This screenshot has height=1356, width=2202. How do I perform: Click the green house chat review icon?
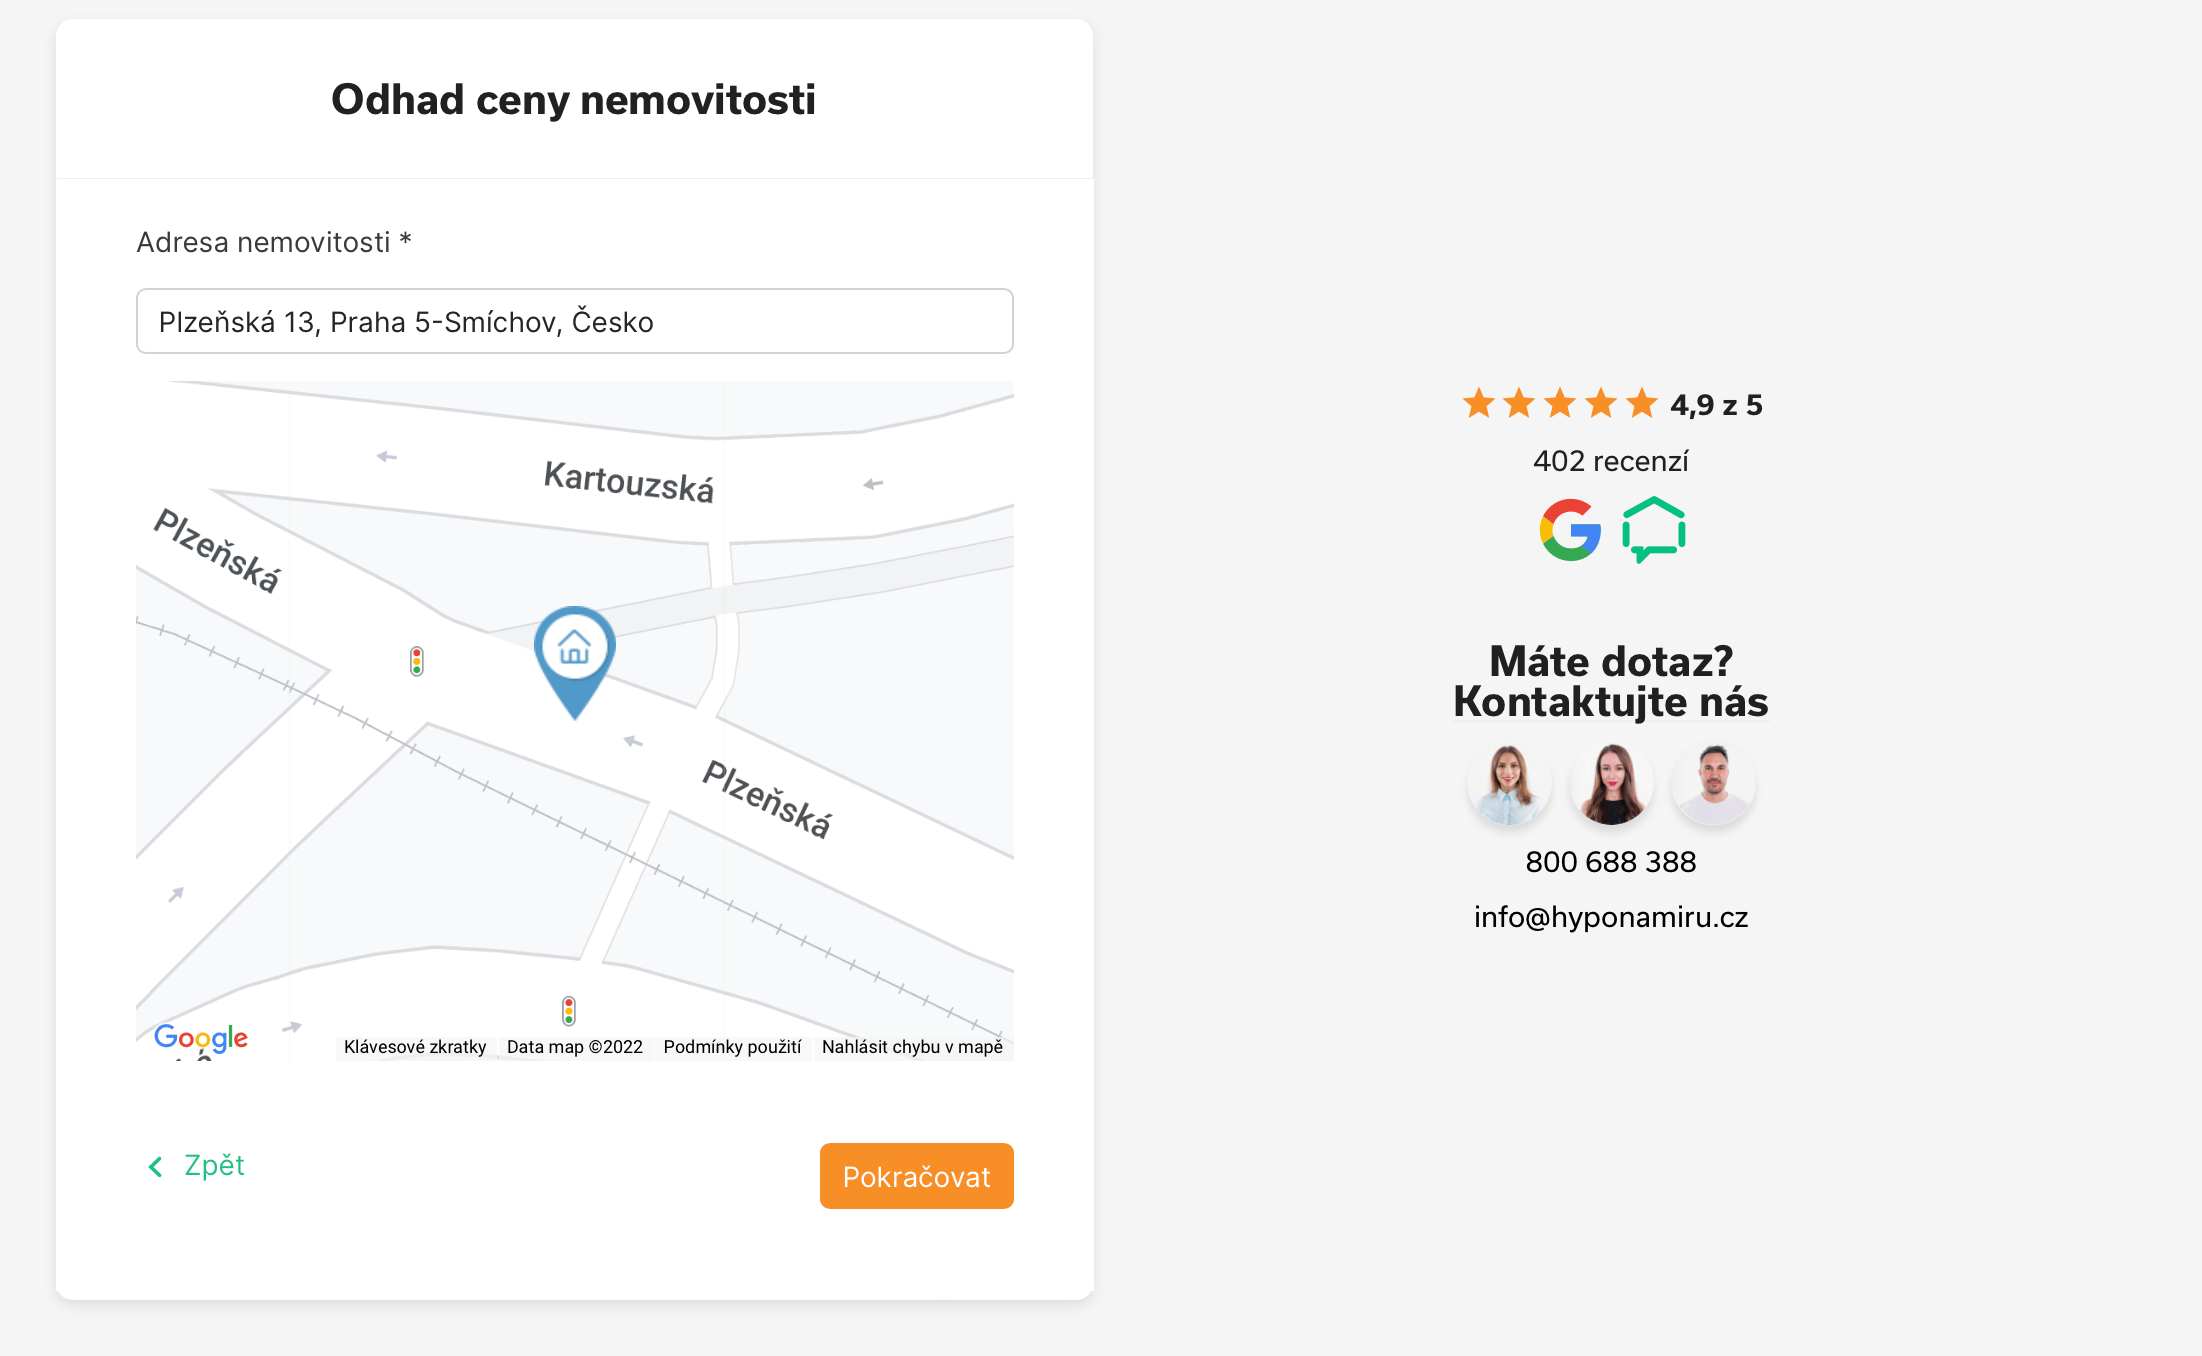coord(1654,530)
